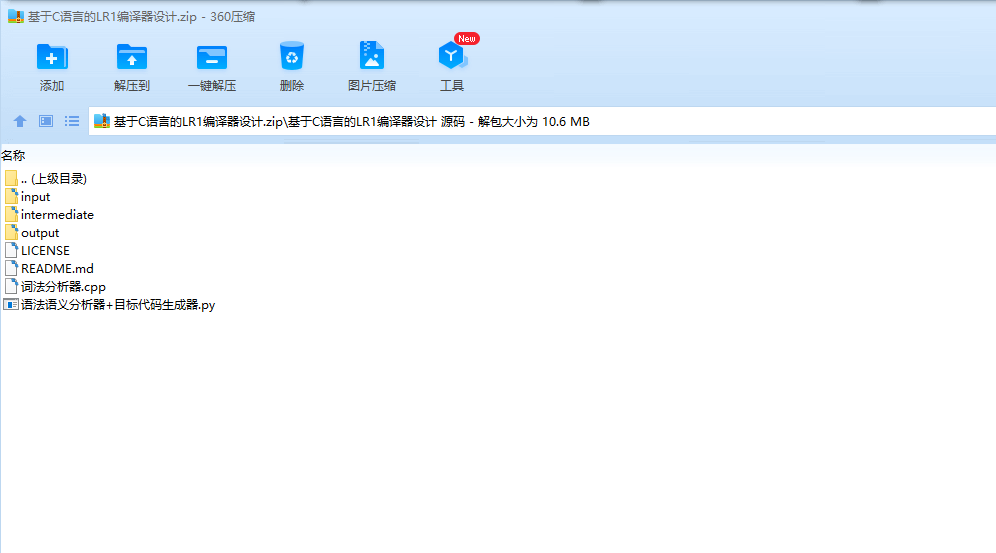This screenshot has width=996, height=553.
Task: Go up one level with the arrow icon
Action: coord(20,121)
